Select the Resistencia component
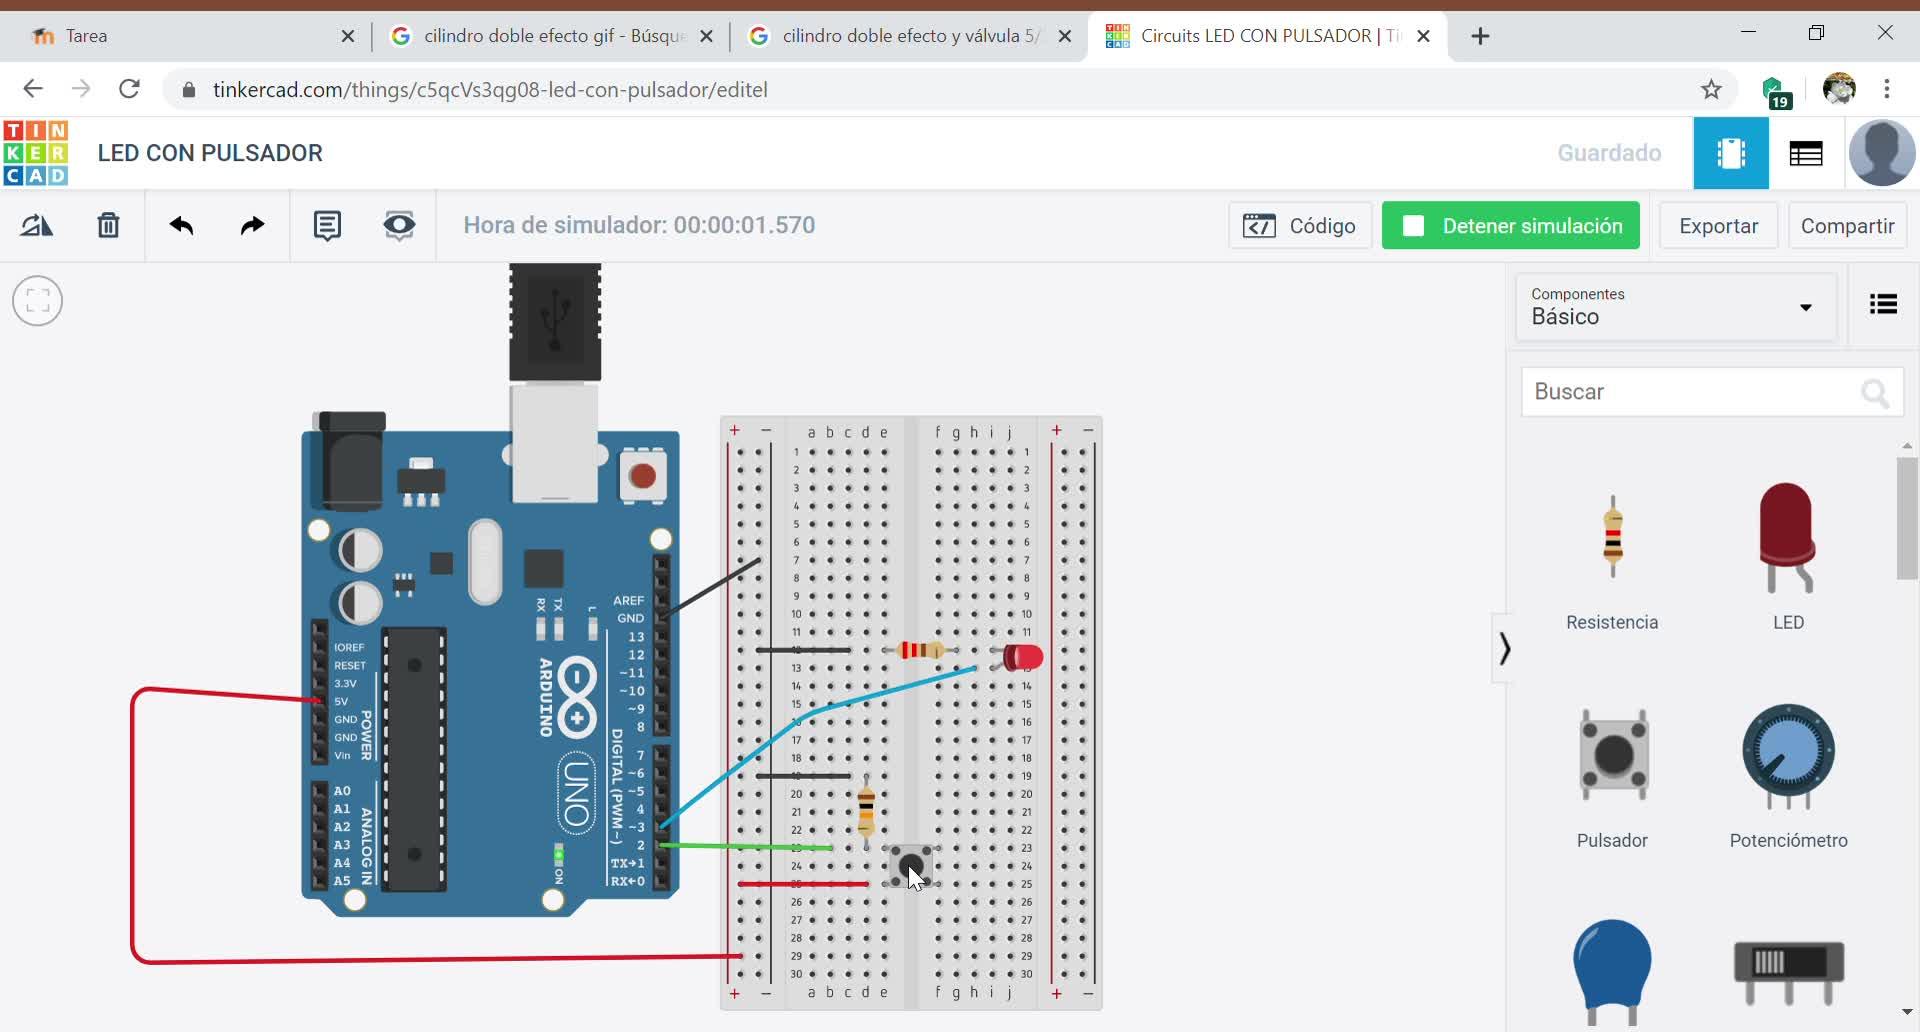Screen dimensions: 1920x1032 (x=1612, y=564)
